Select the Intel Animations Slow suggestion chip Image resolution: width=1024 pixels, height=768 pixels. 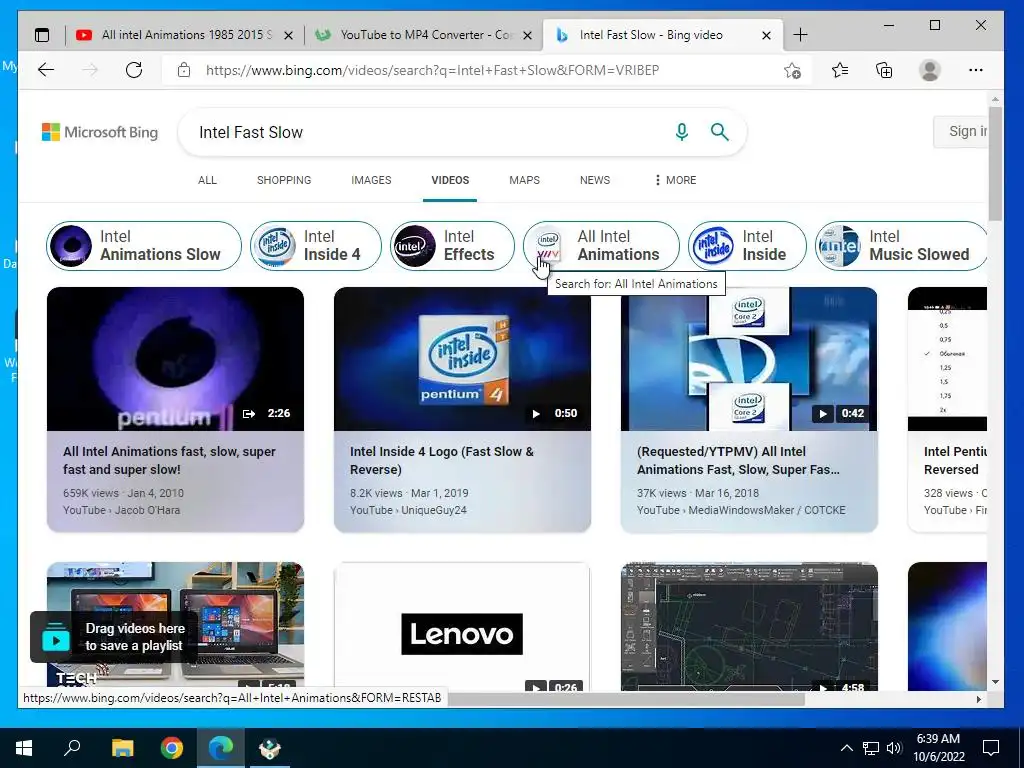click(x=144, y=246)
